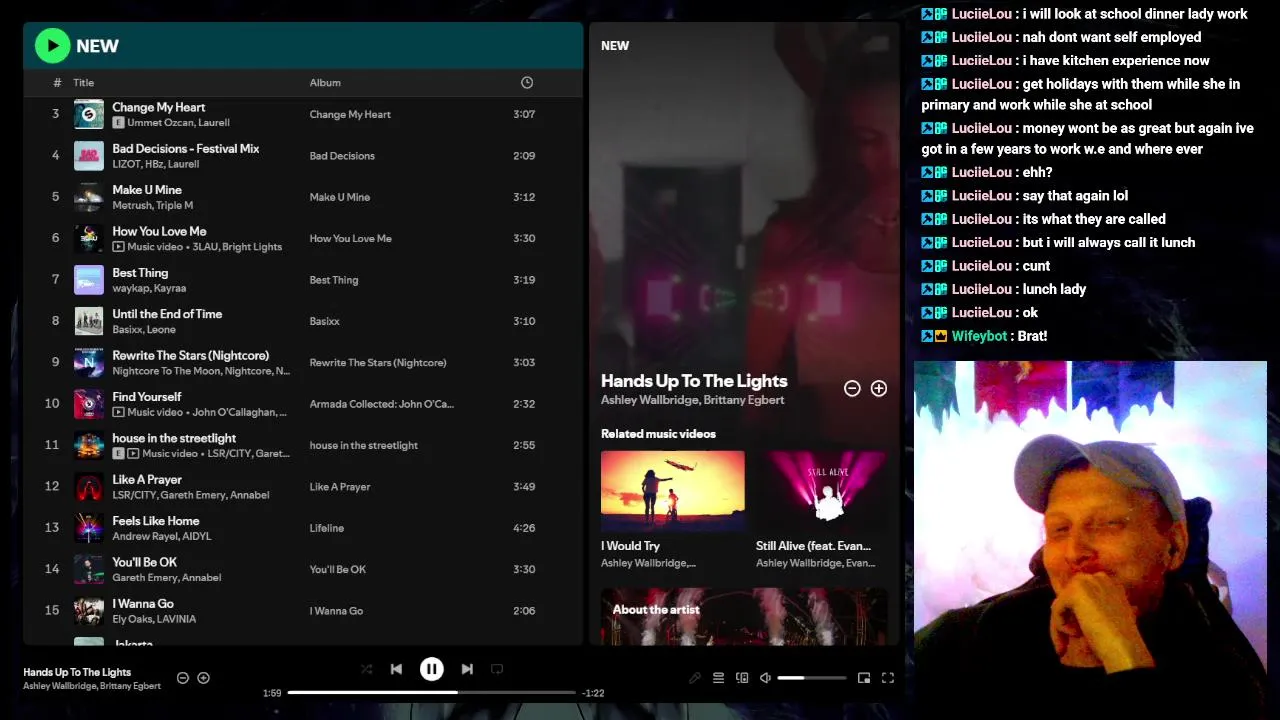Image resolution: width=1280 pixels, height=720 pixels.
Task: Click Best Thing cover art
Action: [x=89, y=280]
